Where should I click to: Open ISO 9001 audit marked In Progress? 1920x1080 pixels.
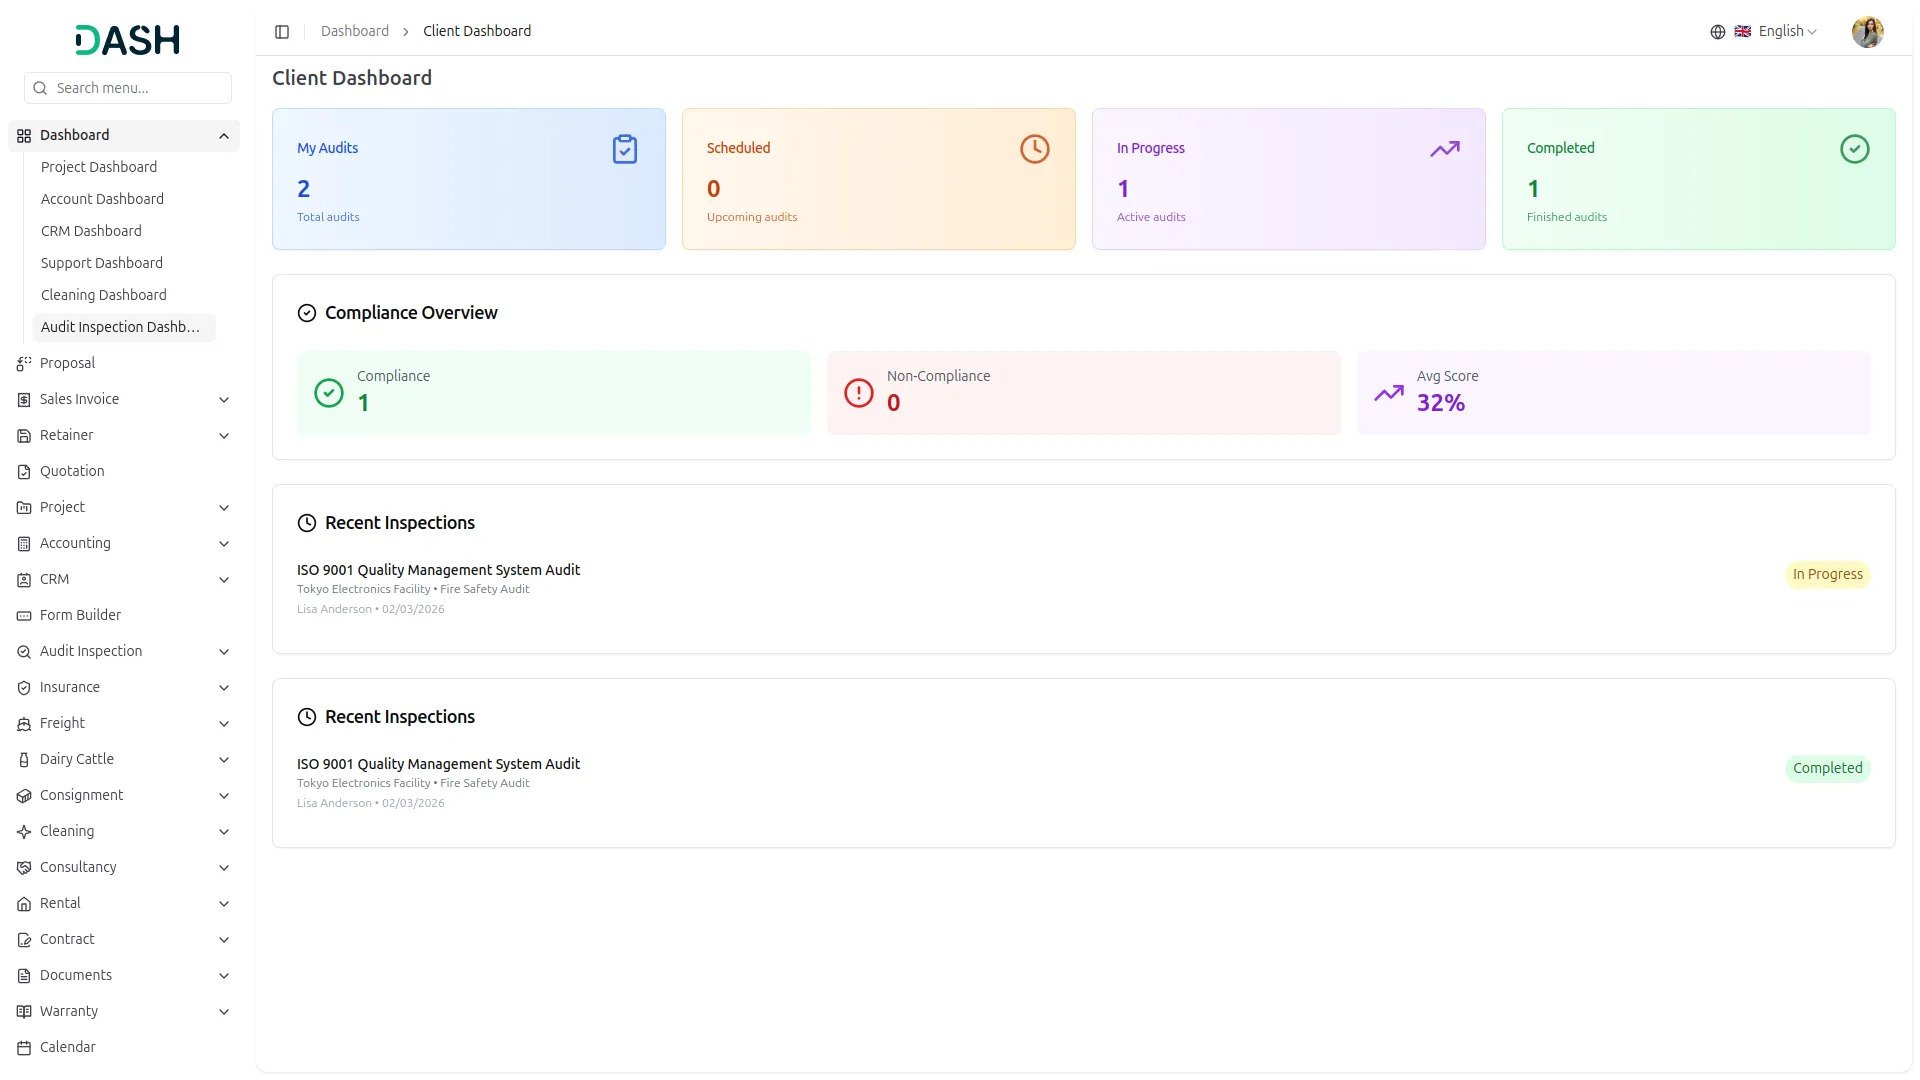(438, 570)
